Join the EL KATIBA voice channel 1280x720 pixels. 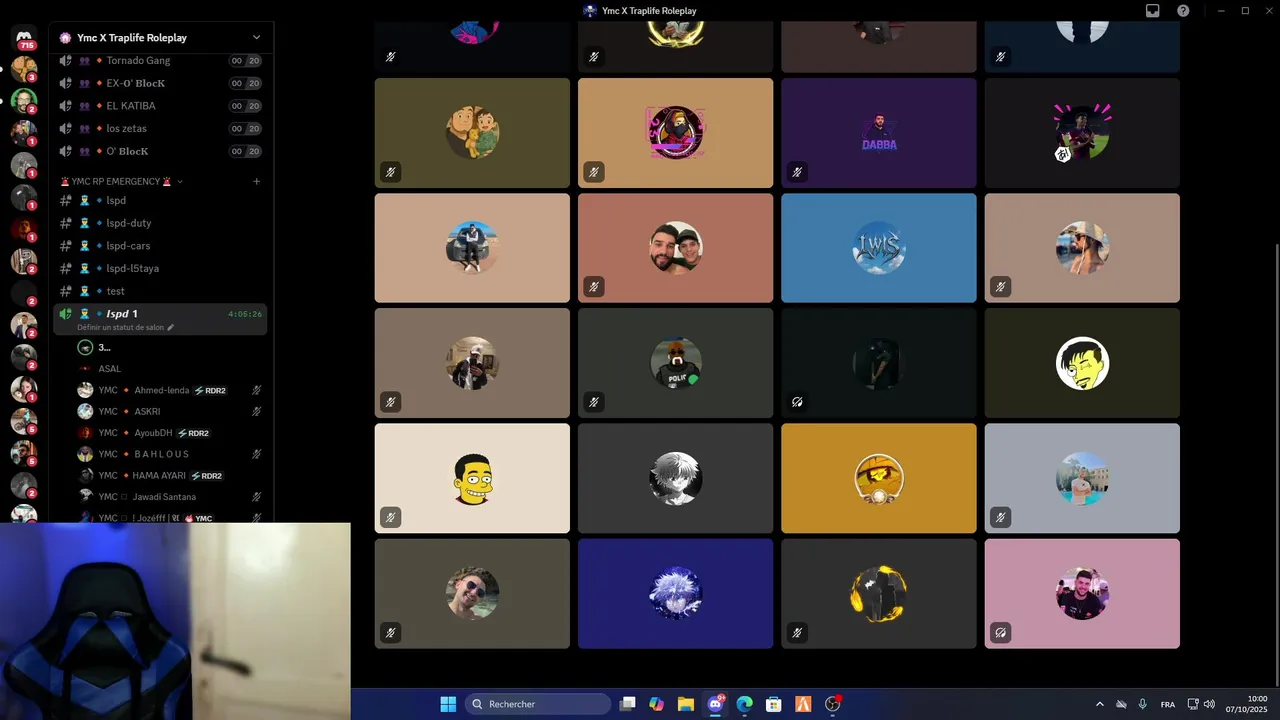[x=160, y=105]
